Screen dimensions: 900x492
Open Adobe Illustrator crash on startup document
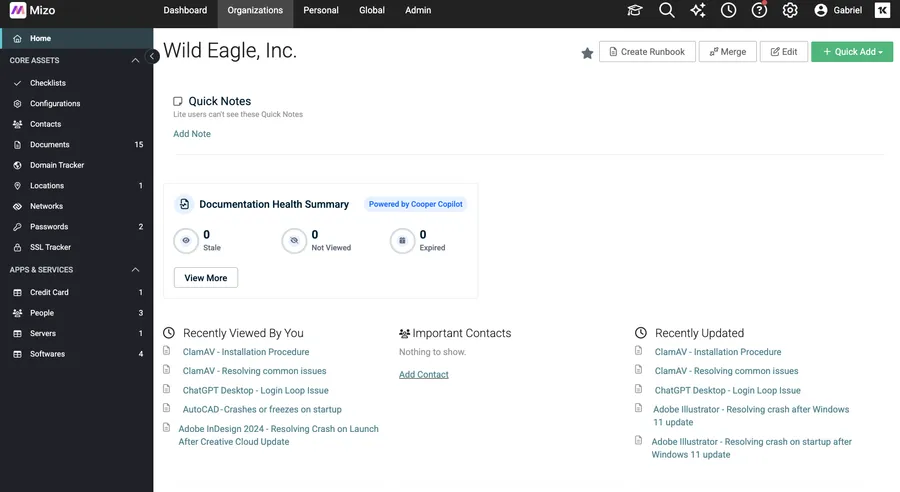click(x=751, y=448)
